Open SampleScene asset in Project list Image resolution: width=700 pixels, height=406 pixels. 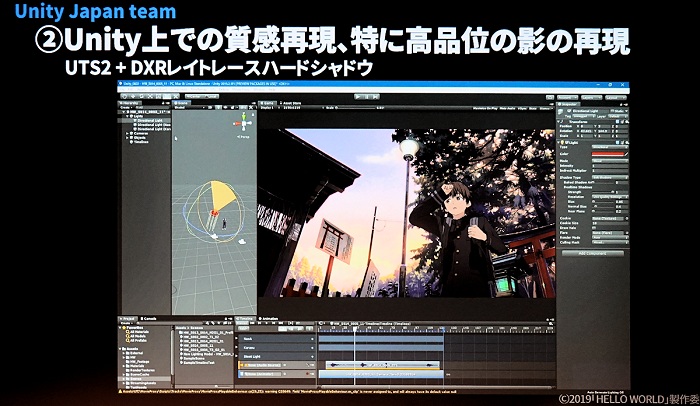(194, 359)
